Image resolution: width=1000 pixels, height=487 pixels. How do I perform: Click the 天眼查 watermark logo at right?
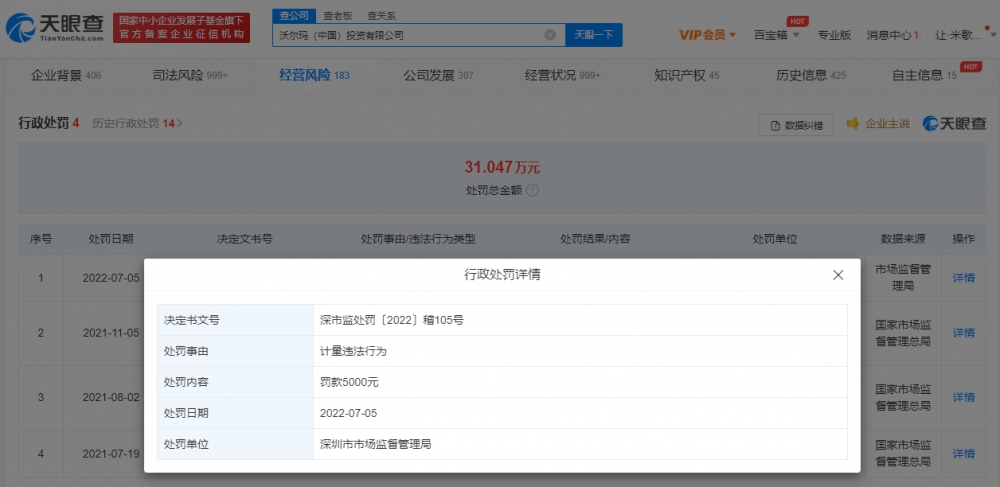(x=954, y=124)
